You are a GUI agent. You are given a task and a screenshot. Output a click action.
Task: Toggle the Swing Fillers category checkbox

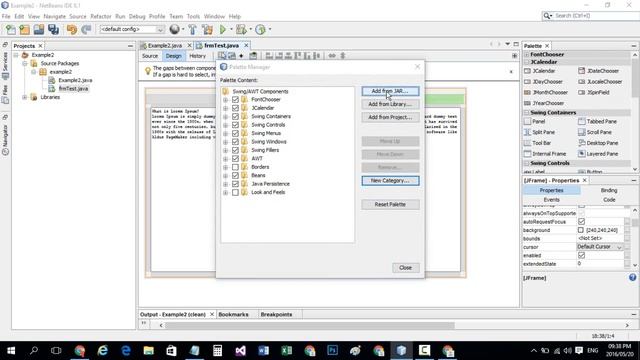point(236,150)
